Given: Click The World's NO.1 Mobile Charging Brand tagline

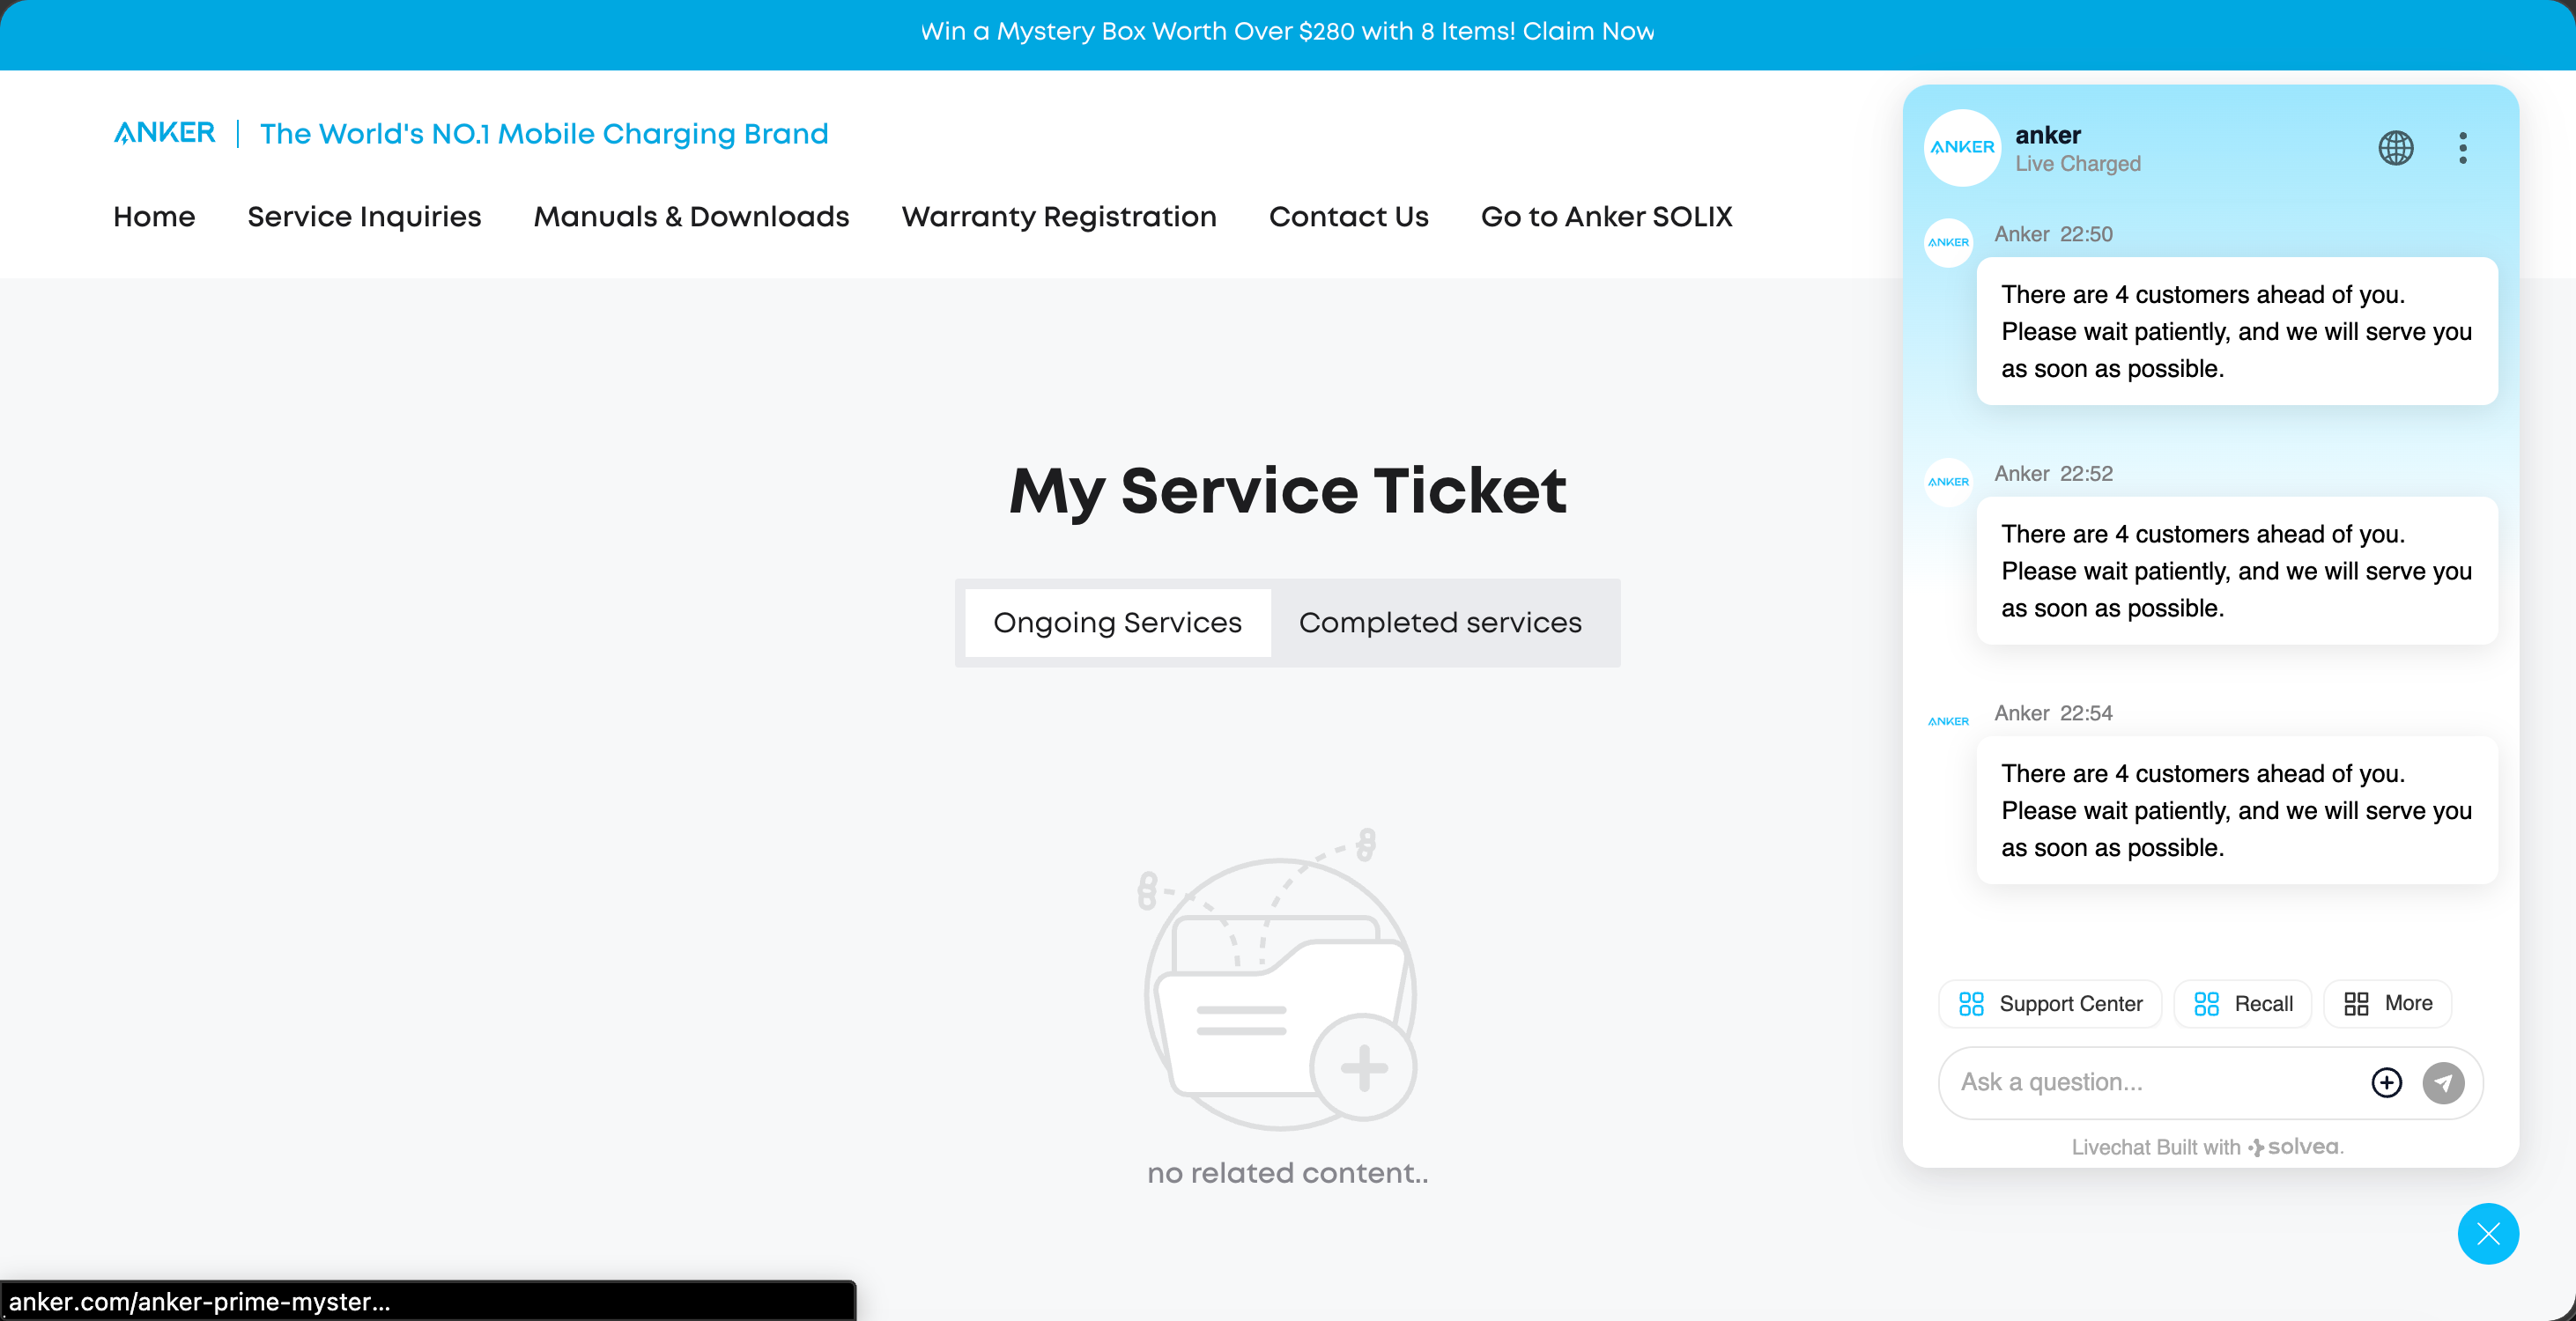Looking at the screenshot, I should tap(544, 134).
